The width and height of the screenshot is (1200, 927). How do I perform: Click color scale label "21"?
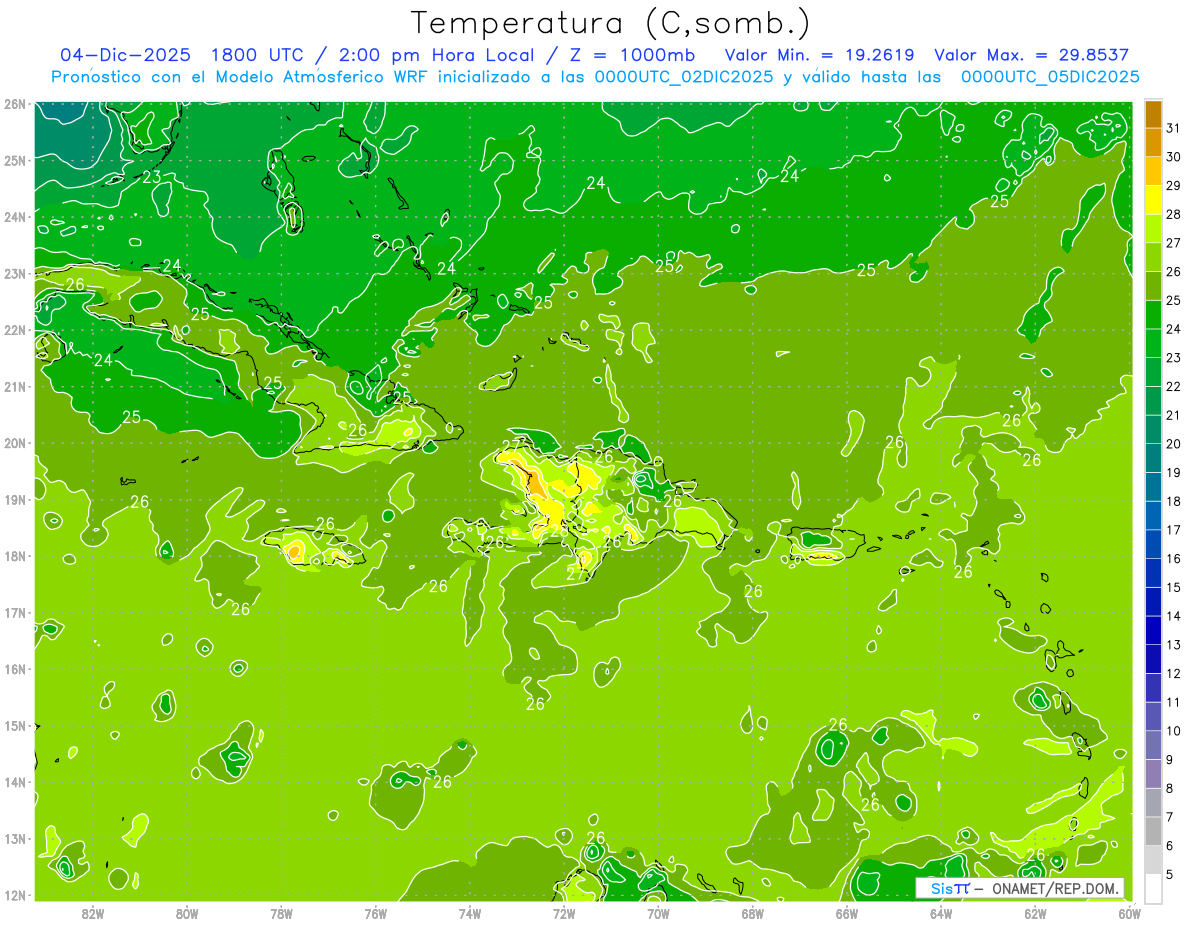(x=1174, y=415)
